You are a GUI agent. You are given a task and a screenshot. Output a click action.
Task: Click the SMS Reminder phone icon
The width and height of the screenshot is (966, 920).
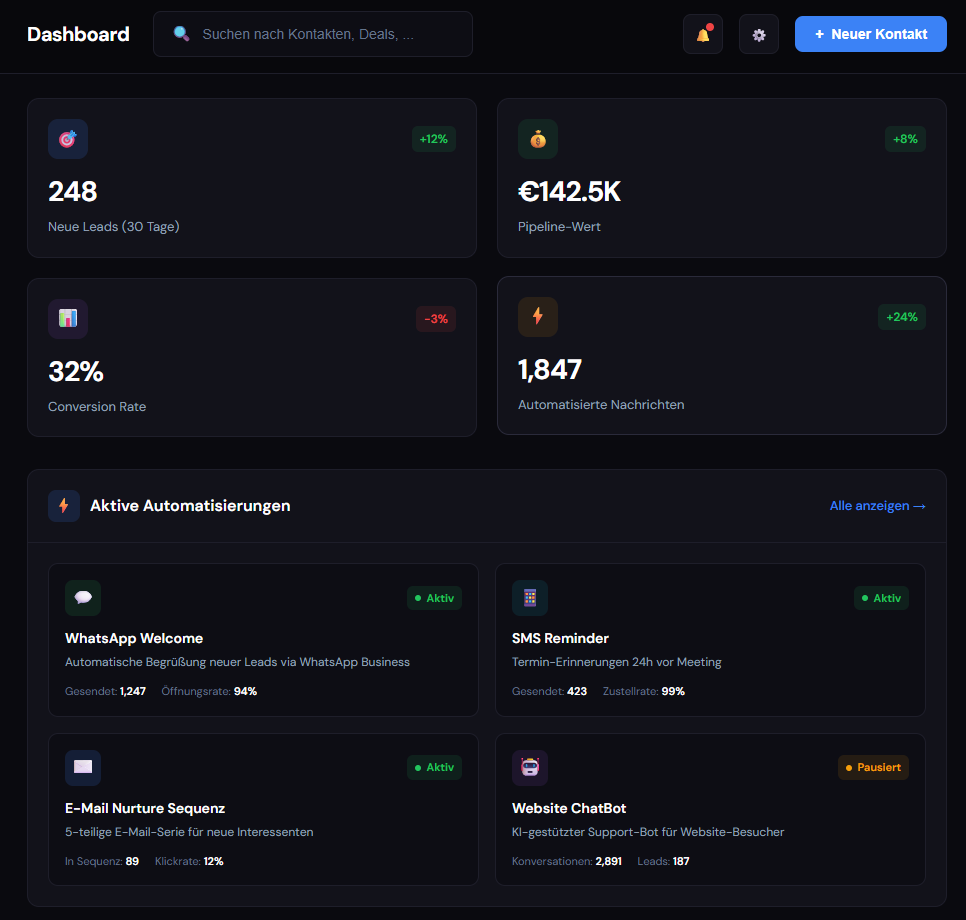pos(530,598)
